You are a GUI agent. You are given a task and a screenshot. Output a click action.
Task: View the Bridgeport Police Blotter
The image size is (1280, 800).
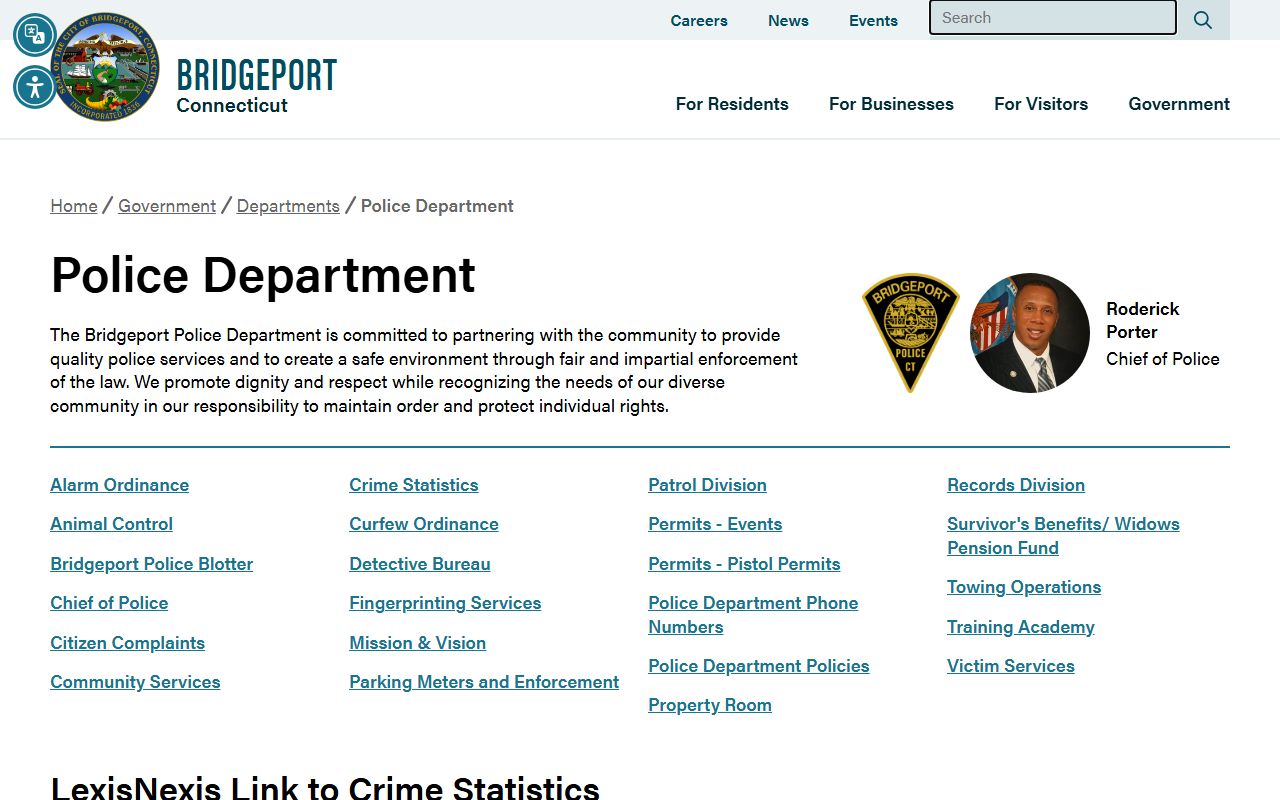click(151, 564)
